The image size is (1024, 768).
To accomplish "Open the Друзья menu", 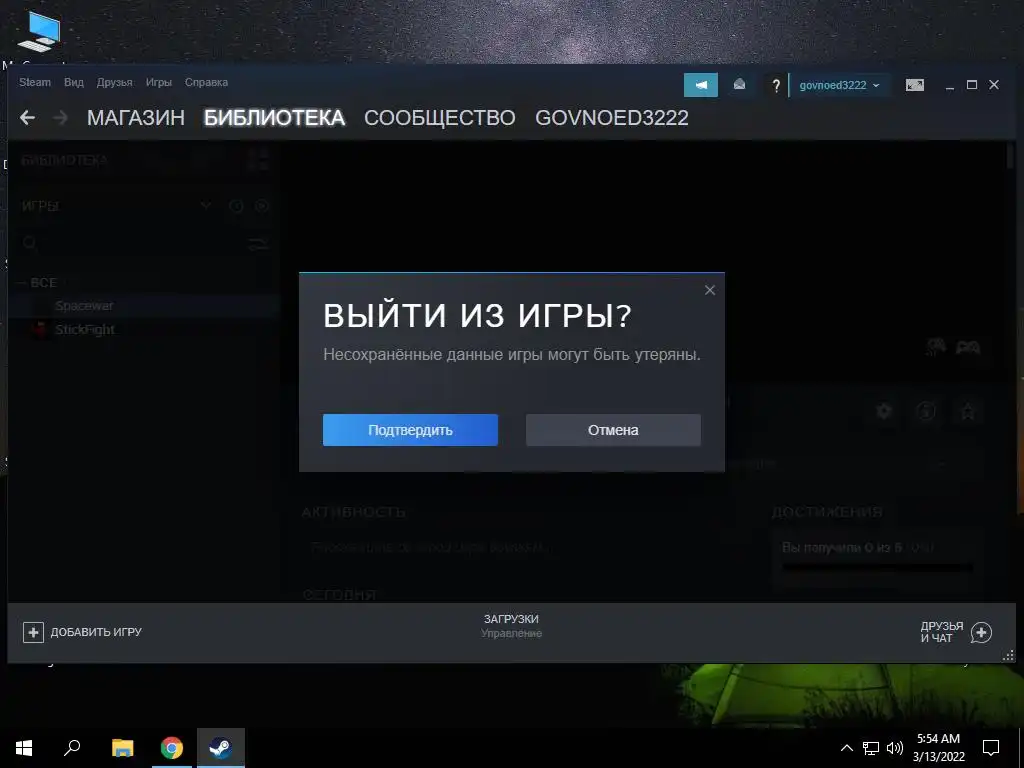I will pyautogui.click(x=114, y=82).
